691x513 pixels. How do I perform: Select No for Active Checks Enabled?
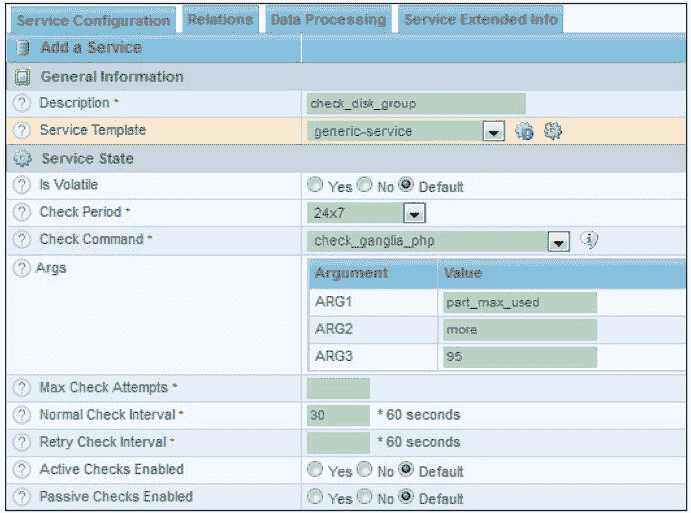coord(365,470)
